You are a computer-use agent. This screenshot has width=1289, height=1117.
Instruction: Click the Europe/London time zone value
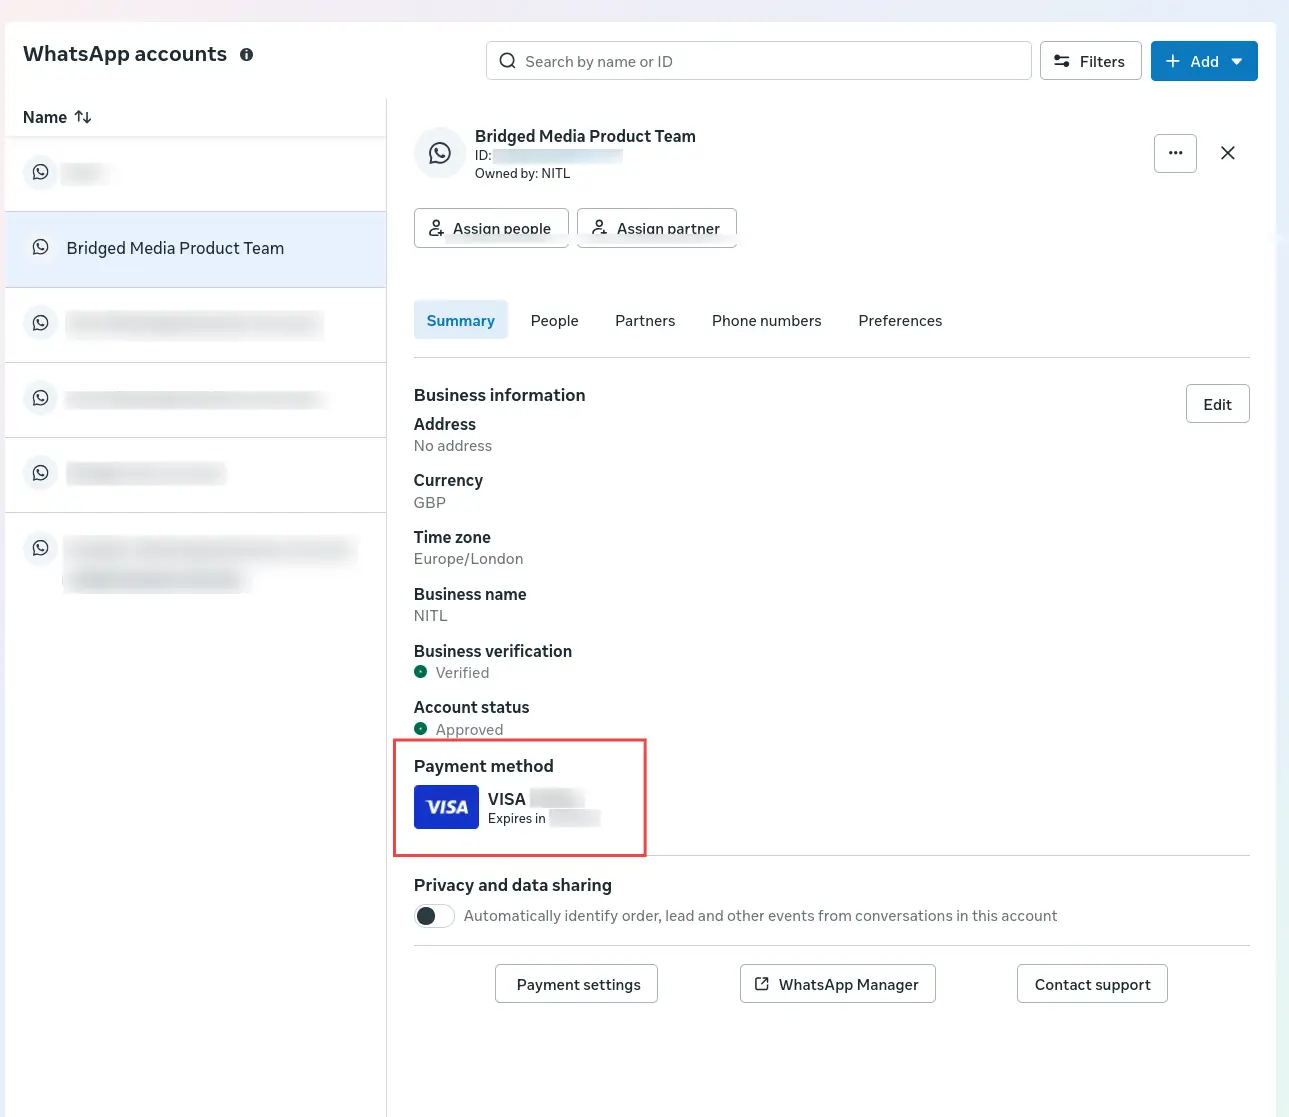coord(469,559)
